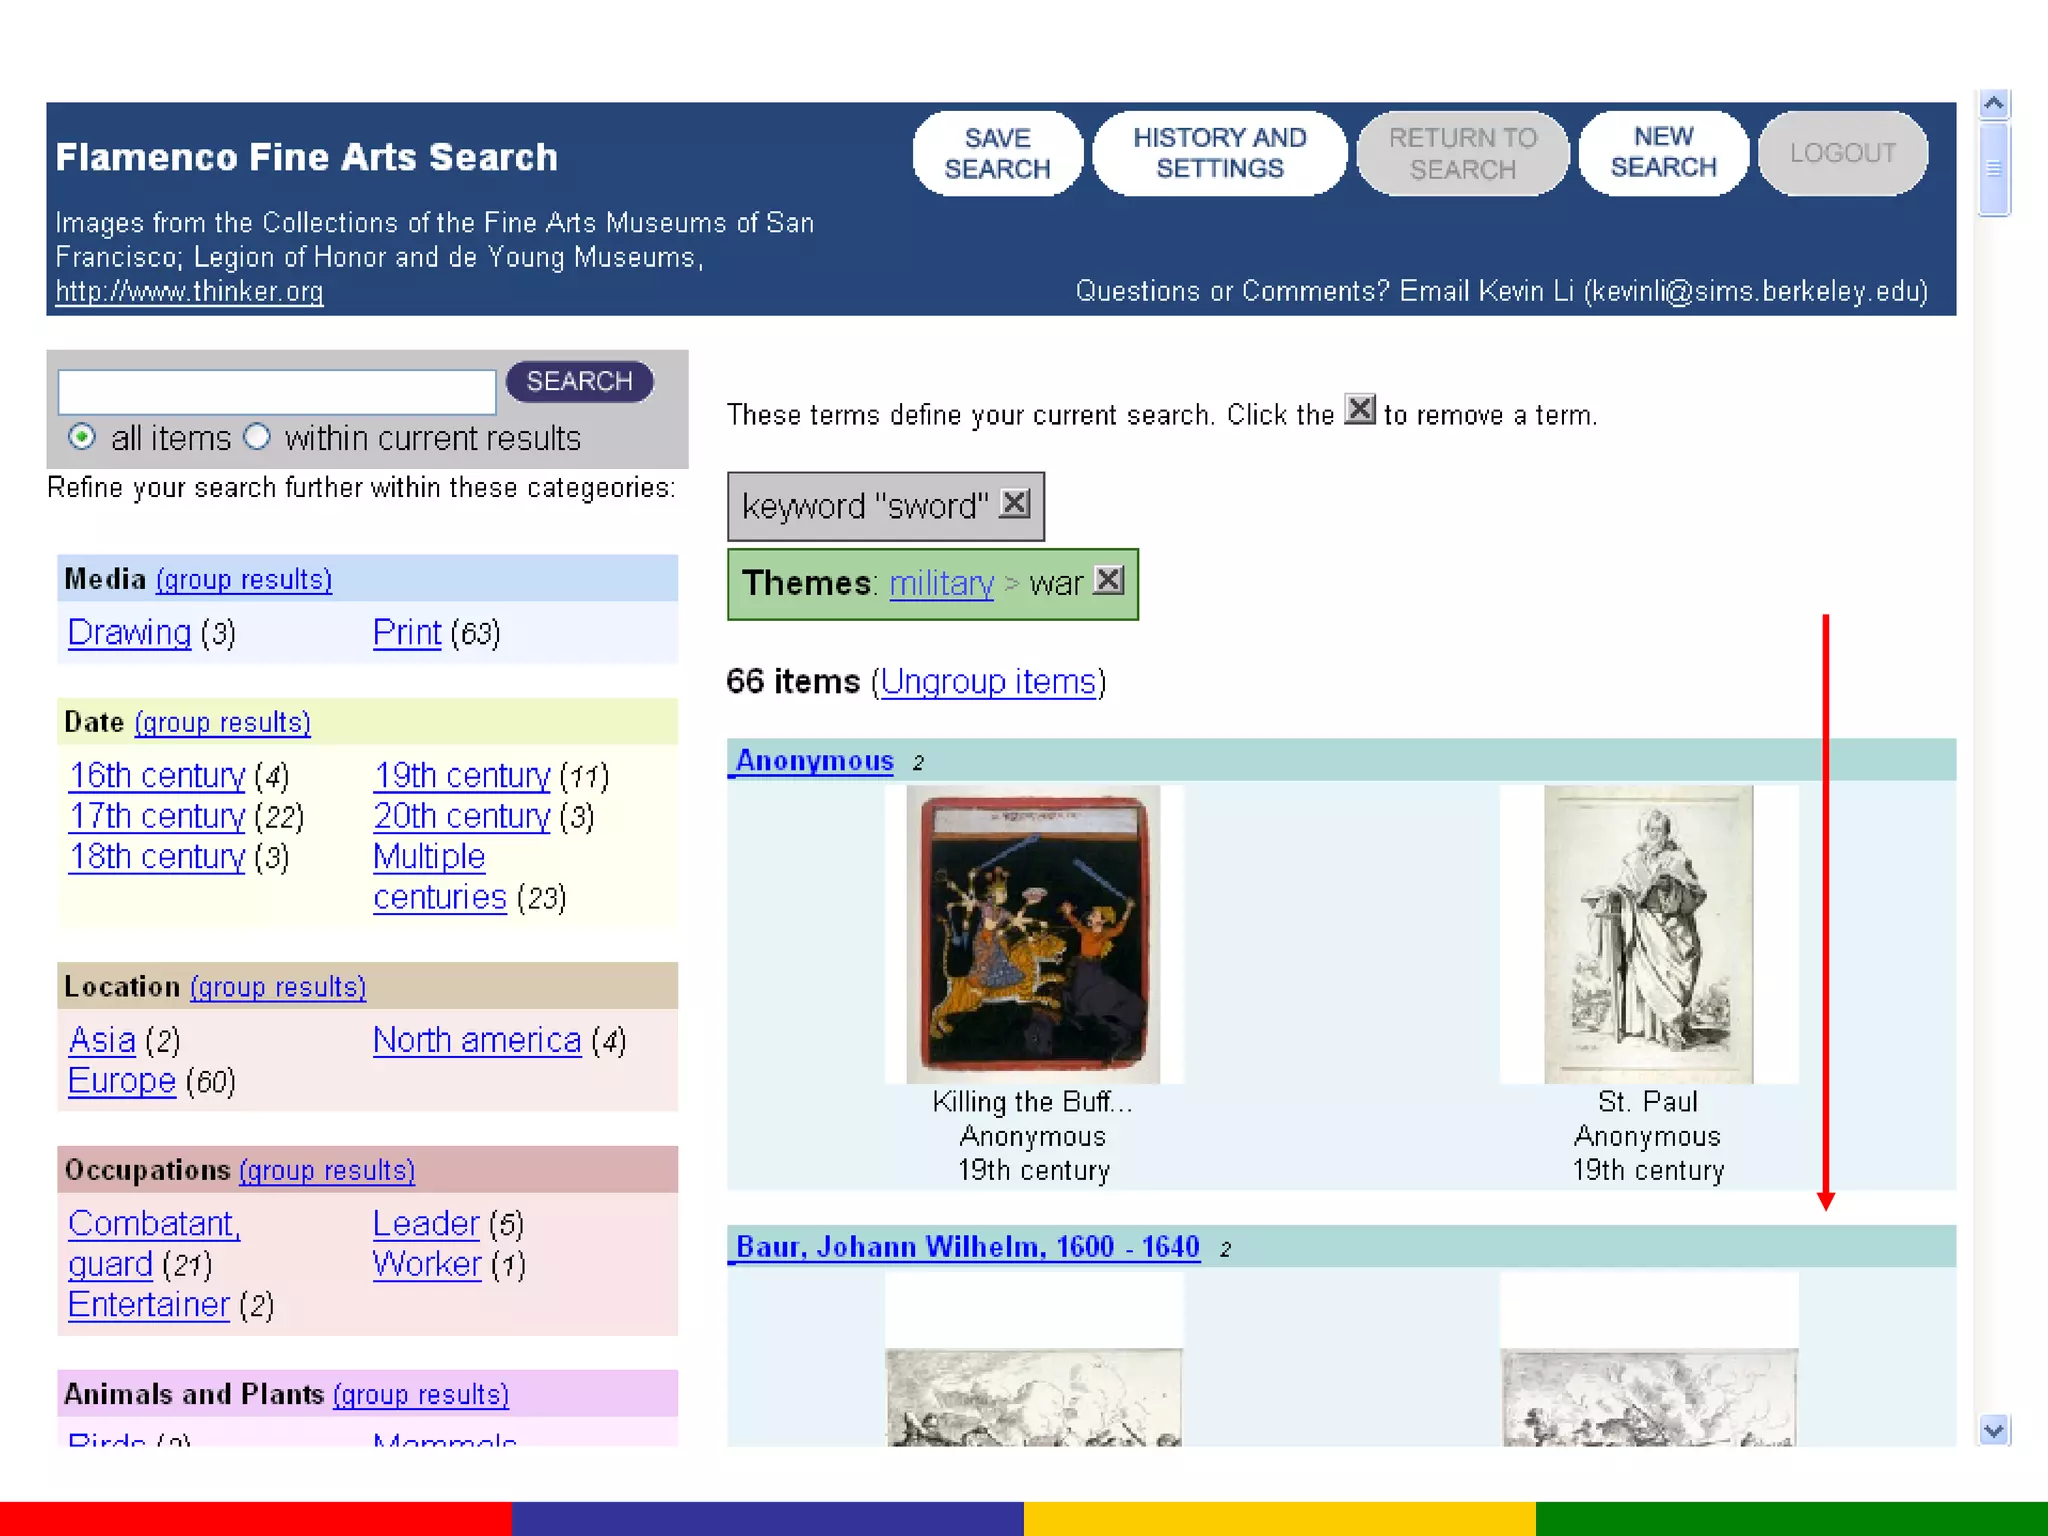
Task: Open St. Paul print thumbnail
Action: point(1648,934)
